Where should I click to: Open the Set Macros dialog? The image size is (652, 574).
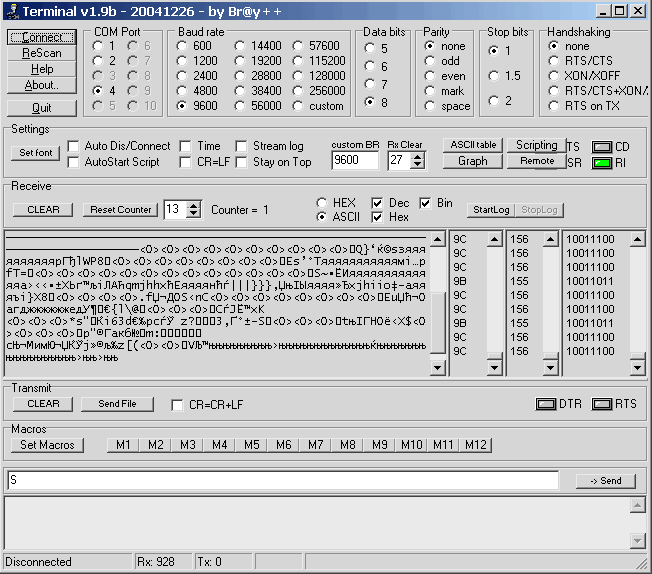click(x=47, y=445)
